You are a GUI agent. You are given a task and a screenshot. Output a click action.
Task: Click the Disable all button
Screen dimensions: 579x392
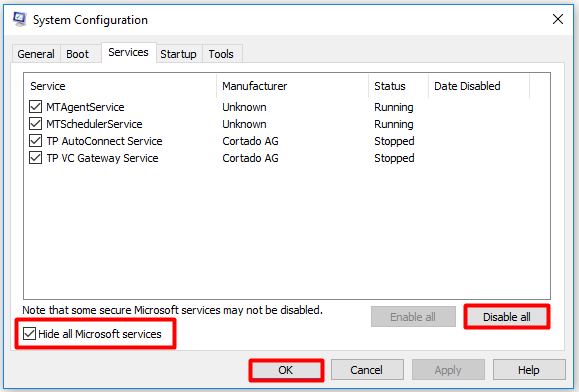[x=507, y=317]
